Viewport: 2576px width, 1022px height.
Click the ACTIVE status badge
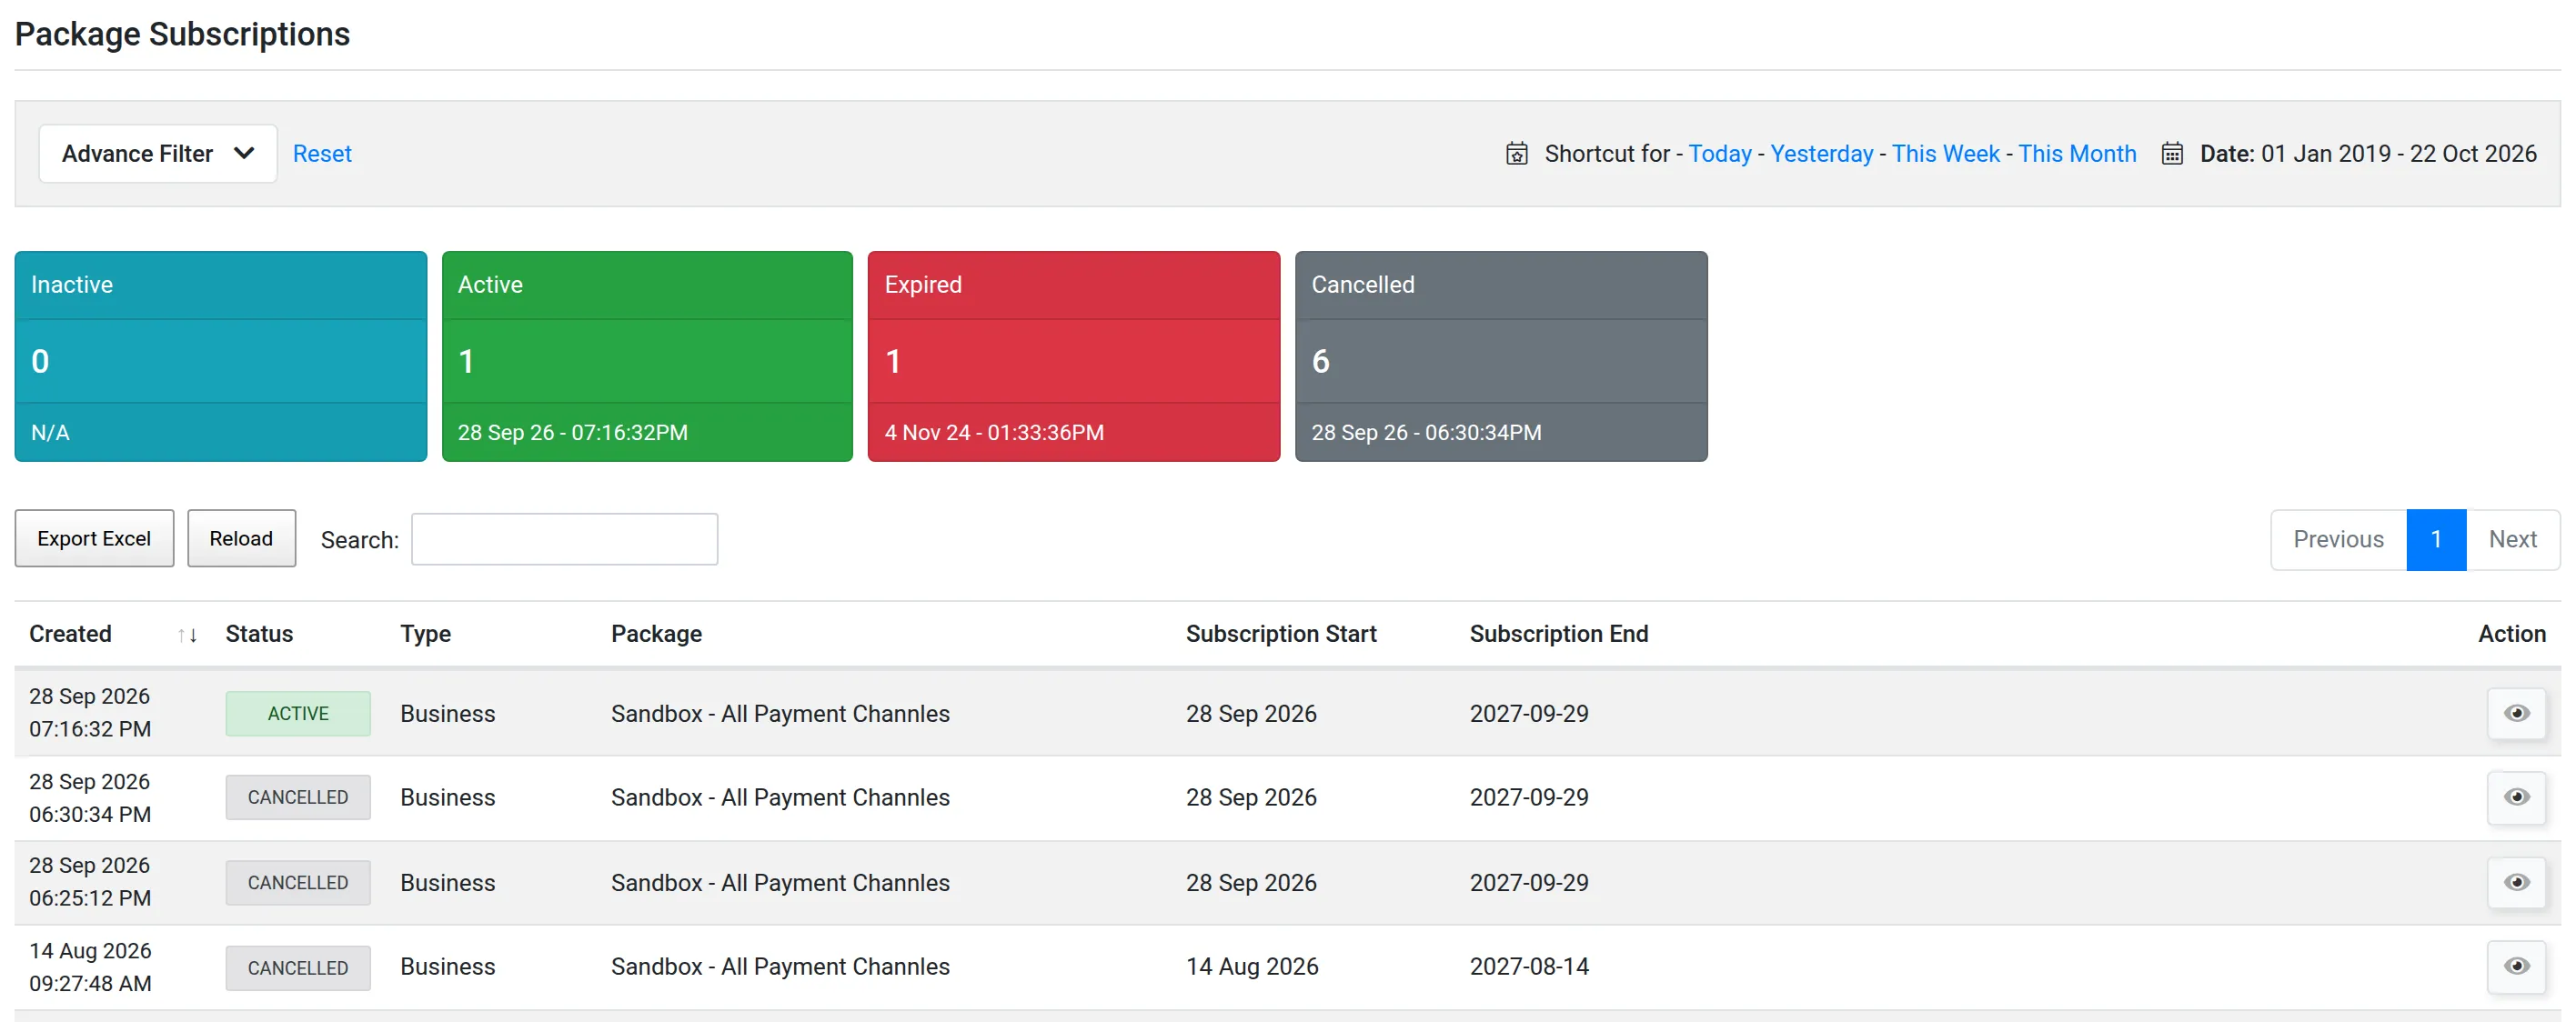(x=298, y=713)
